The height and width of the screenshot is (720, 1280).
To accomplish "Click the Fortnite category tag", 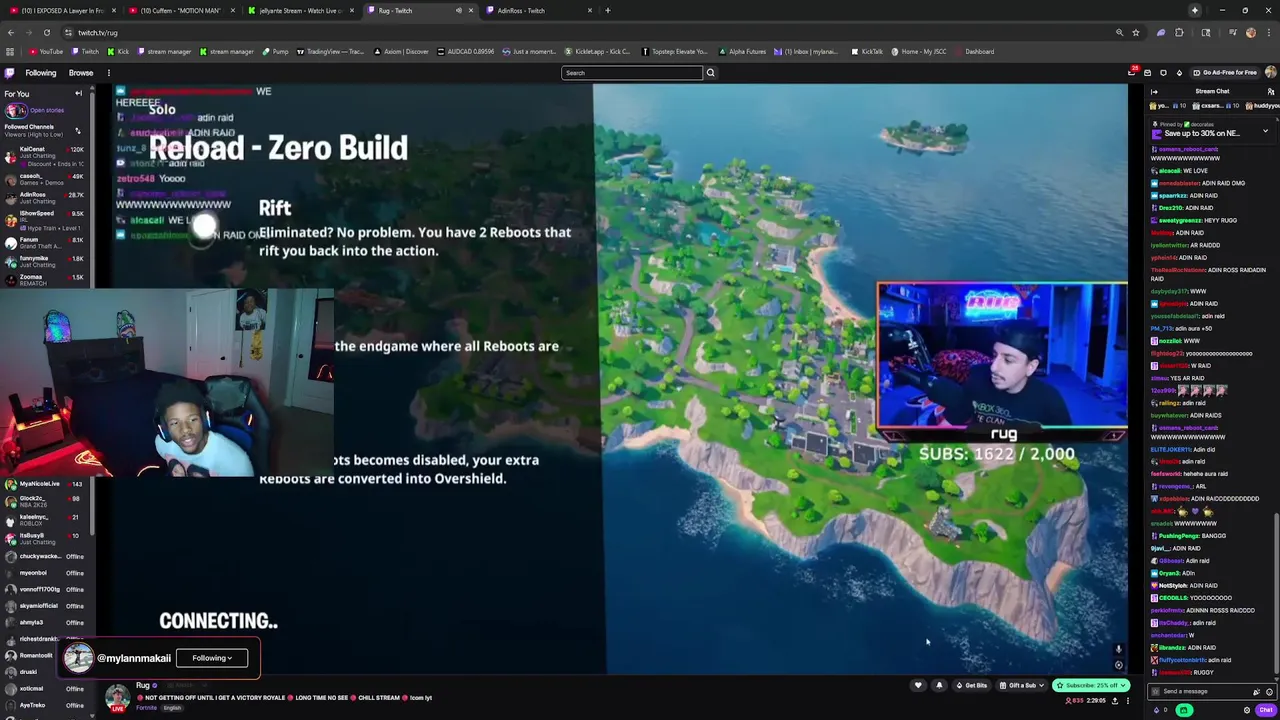I will [x=146, y=708].
